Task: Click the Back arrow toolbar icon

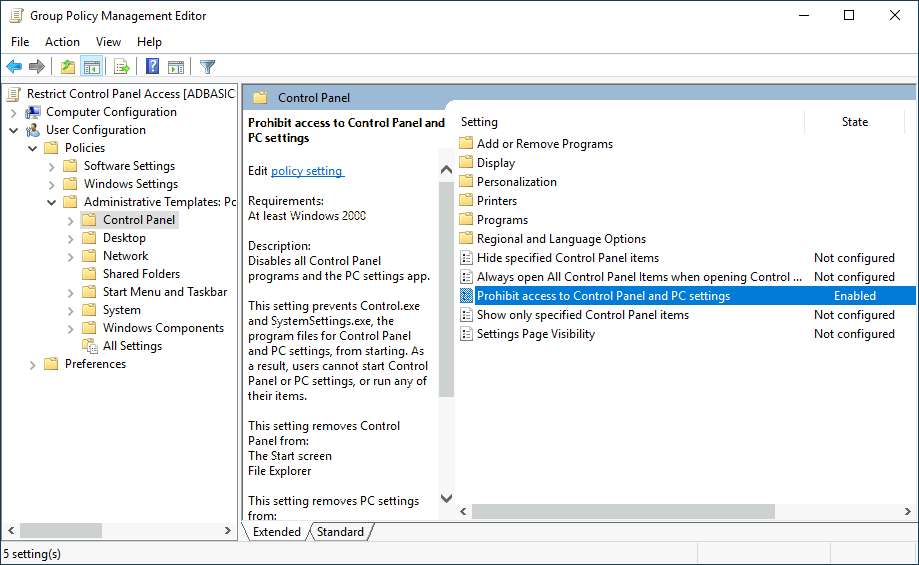Action: (x=14, y=67)
